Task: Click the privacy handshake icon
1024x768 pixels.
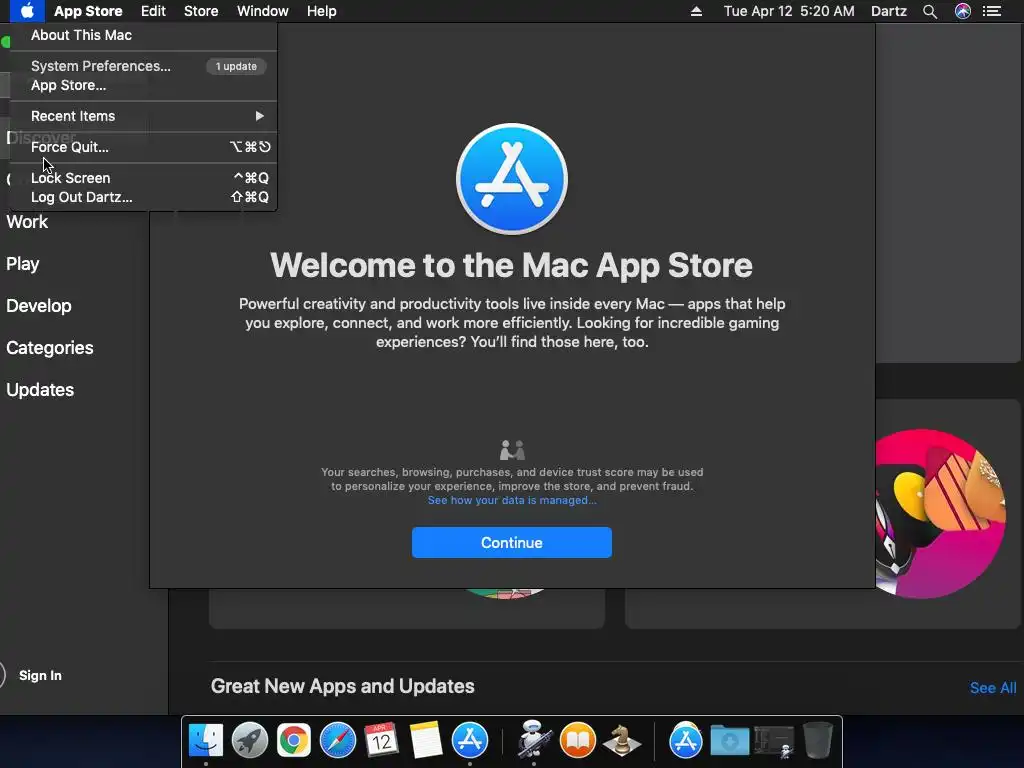Action: [512, 450]
